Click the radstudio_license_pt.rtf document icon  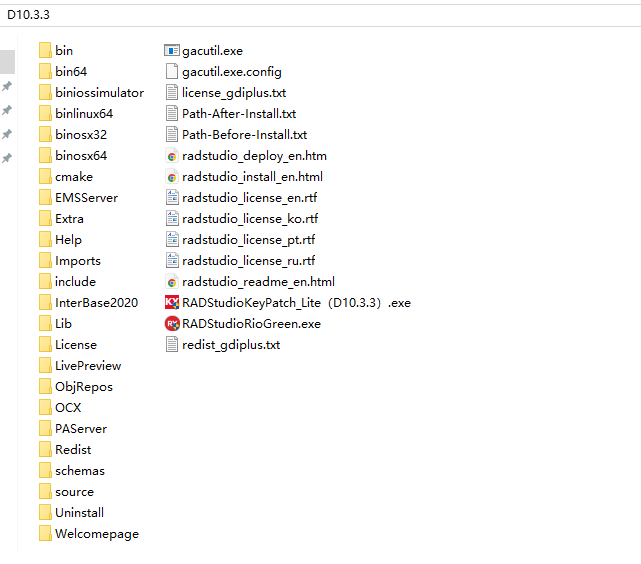172,240
